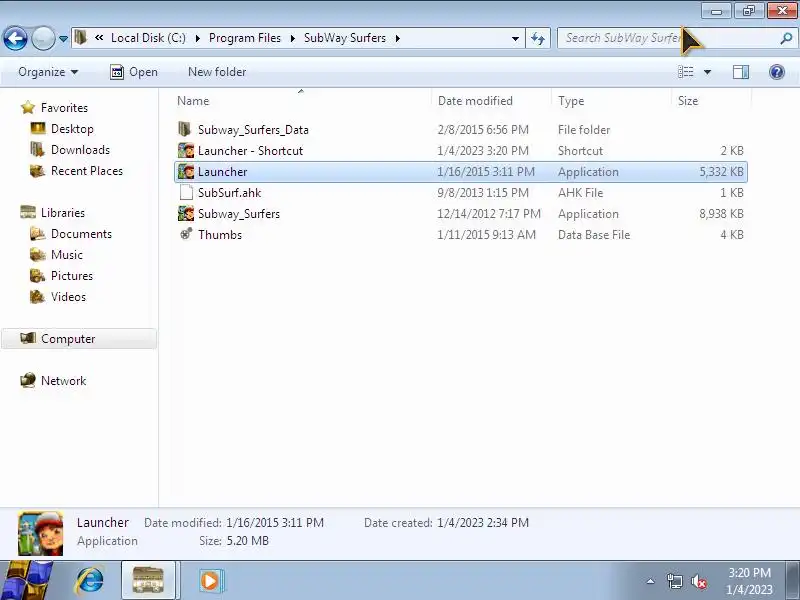
Task: Toggle the preview pane
Action: [x=741, y=72]
